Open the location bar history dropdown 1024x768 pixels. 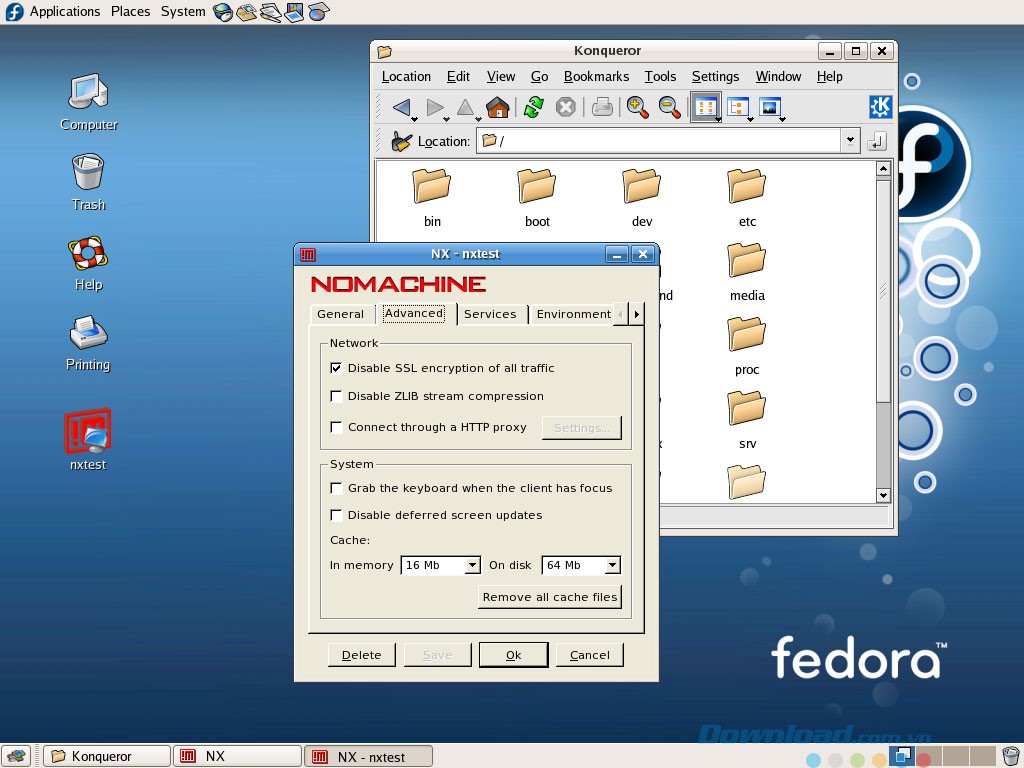tap(849, 141)
